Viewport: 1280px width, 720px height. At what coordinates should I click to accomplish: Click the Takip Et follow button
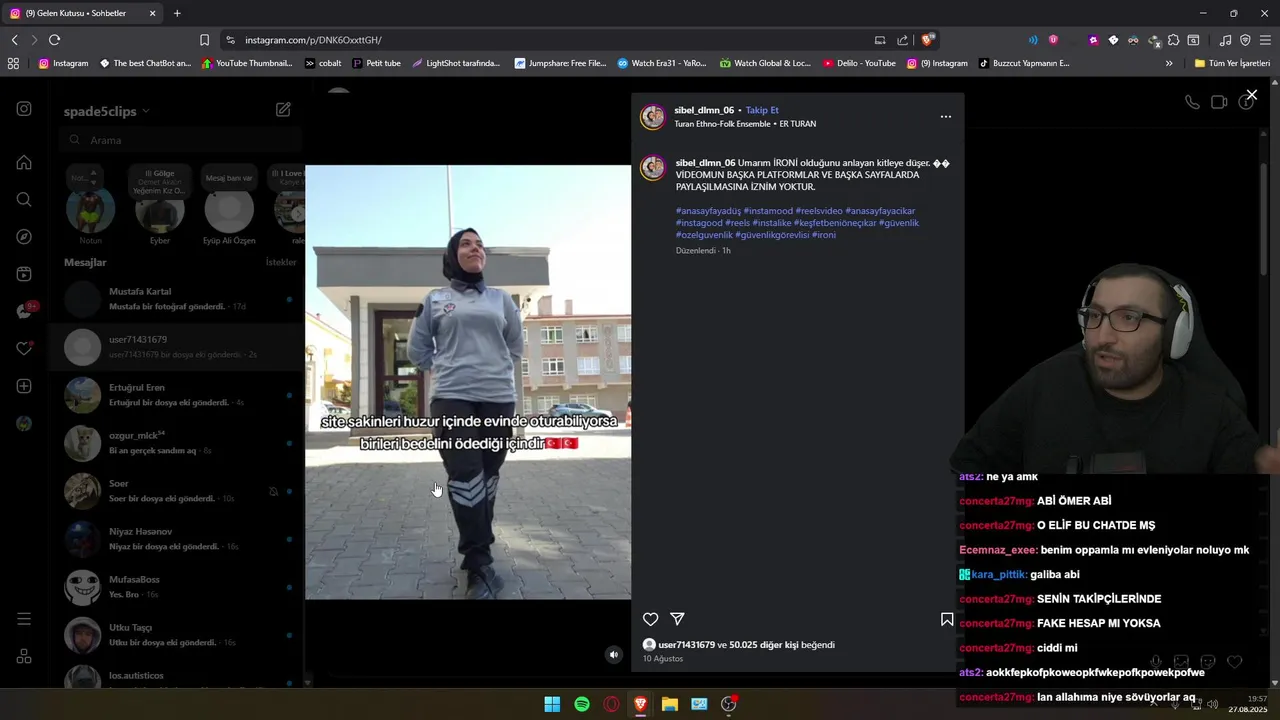tap(762, 110)
